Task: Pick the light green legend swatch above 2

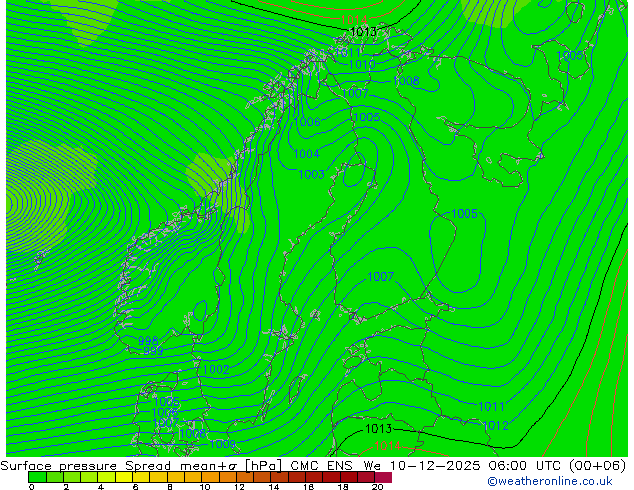Action: [x=72, y=477]
